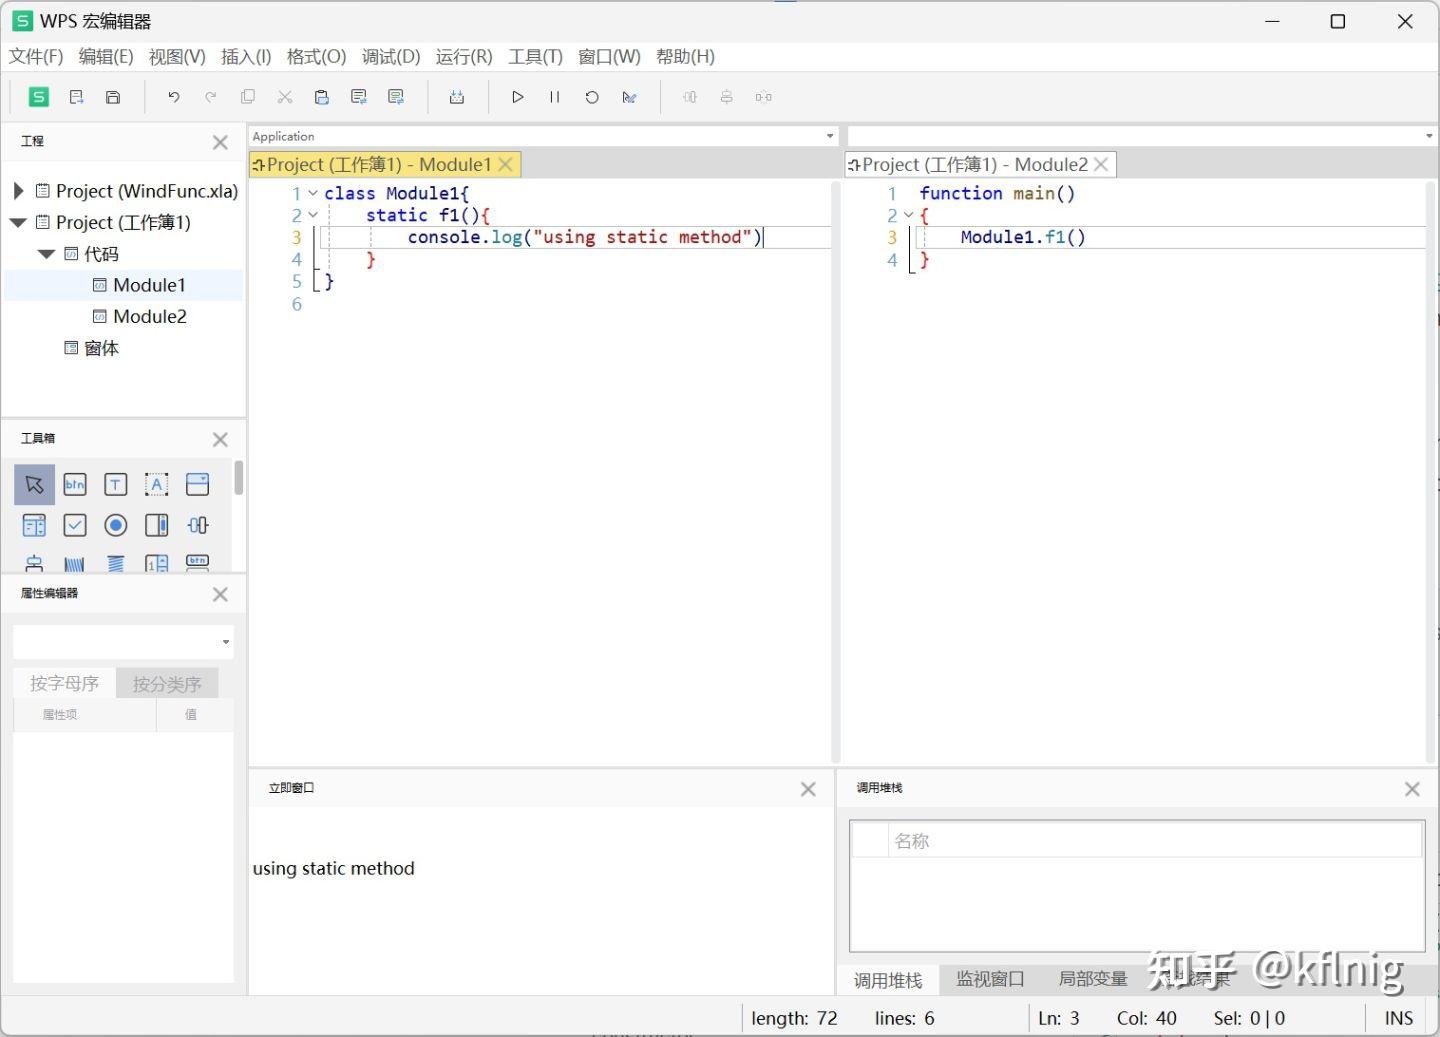The width and height of the screenshot is (1440, 1037).
Task: Choose the text box control tool
Action: pyautogui.click(x=116, y=485)
